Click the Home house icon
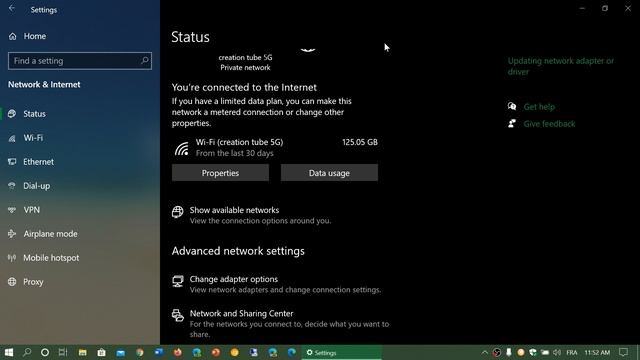This screenshot has height=360, width=640. coord(12,36)
